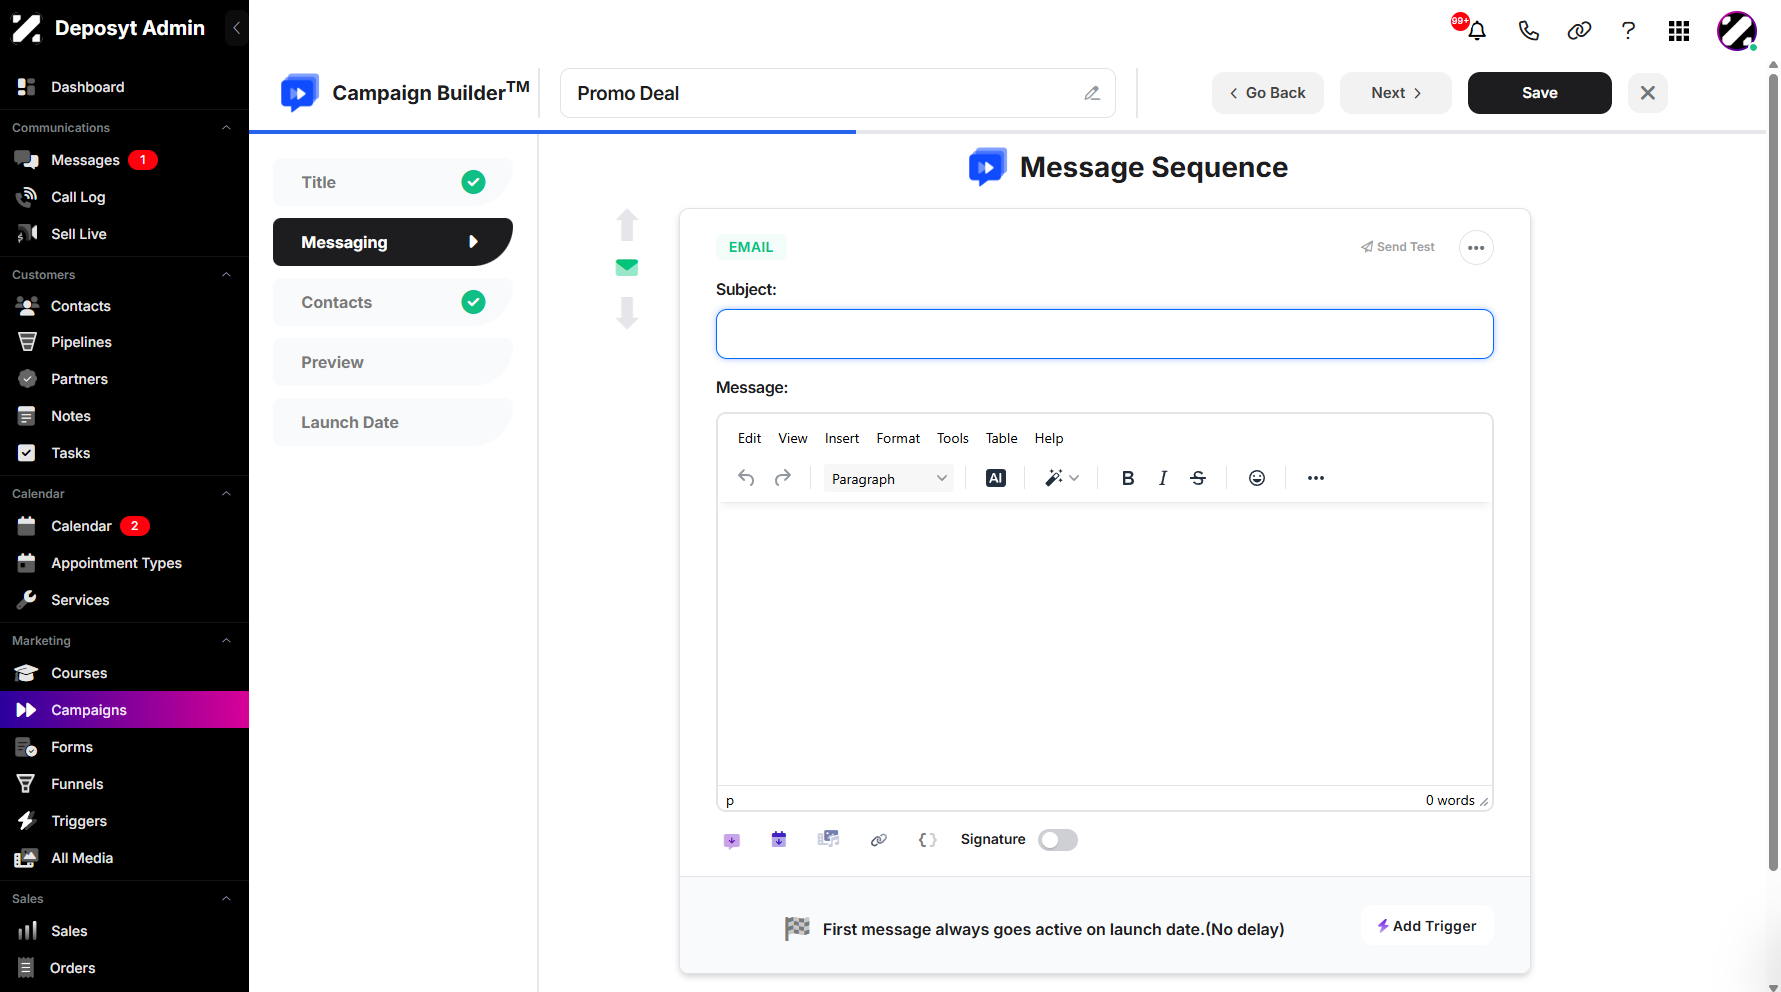Insert link icon below message editor
This screenshot has width=1781, height=992.
pyautogui.click(x=879, y=840)
